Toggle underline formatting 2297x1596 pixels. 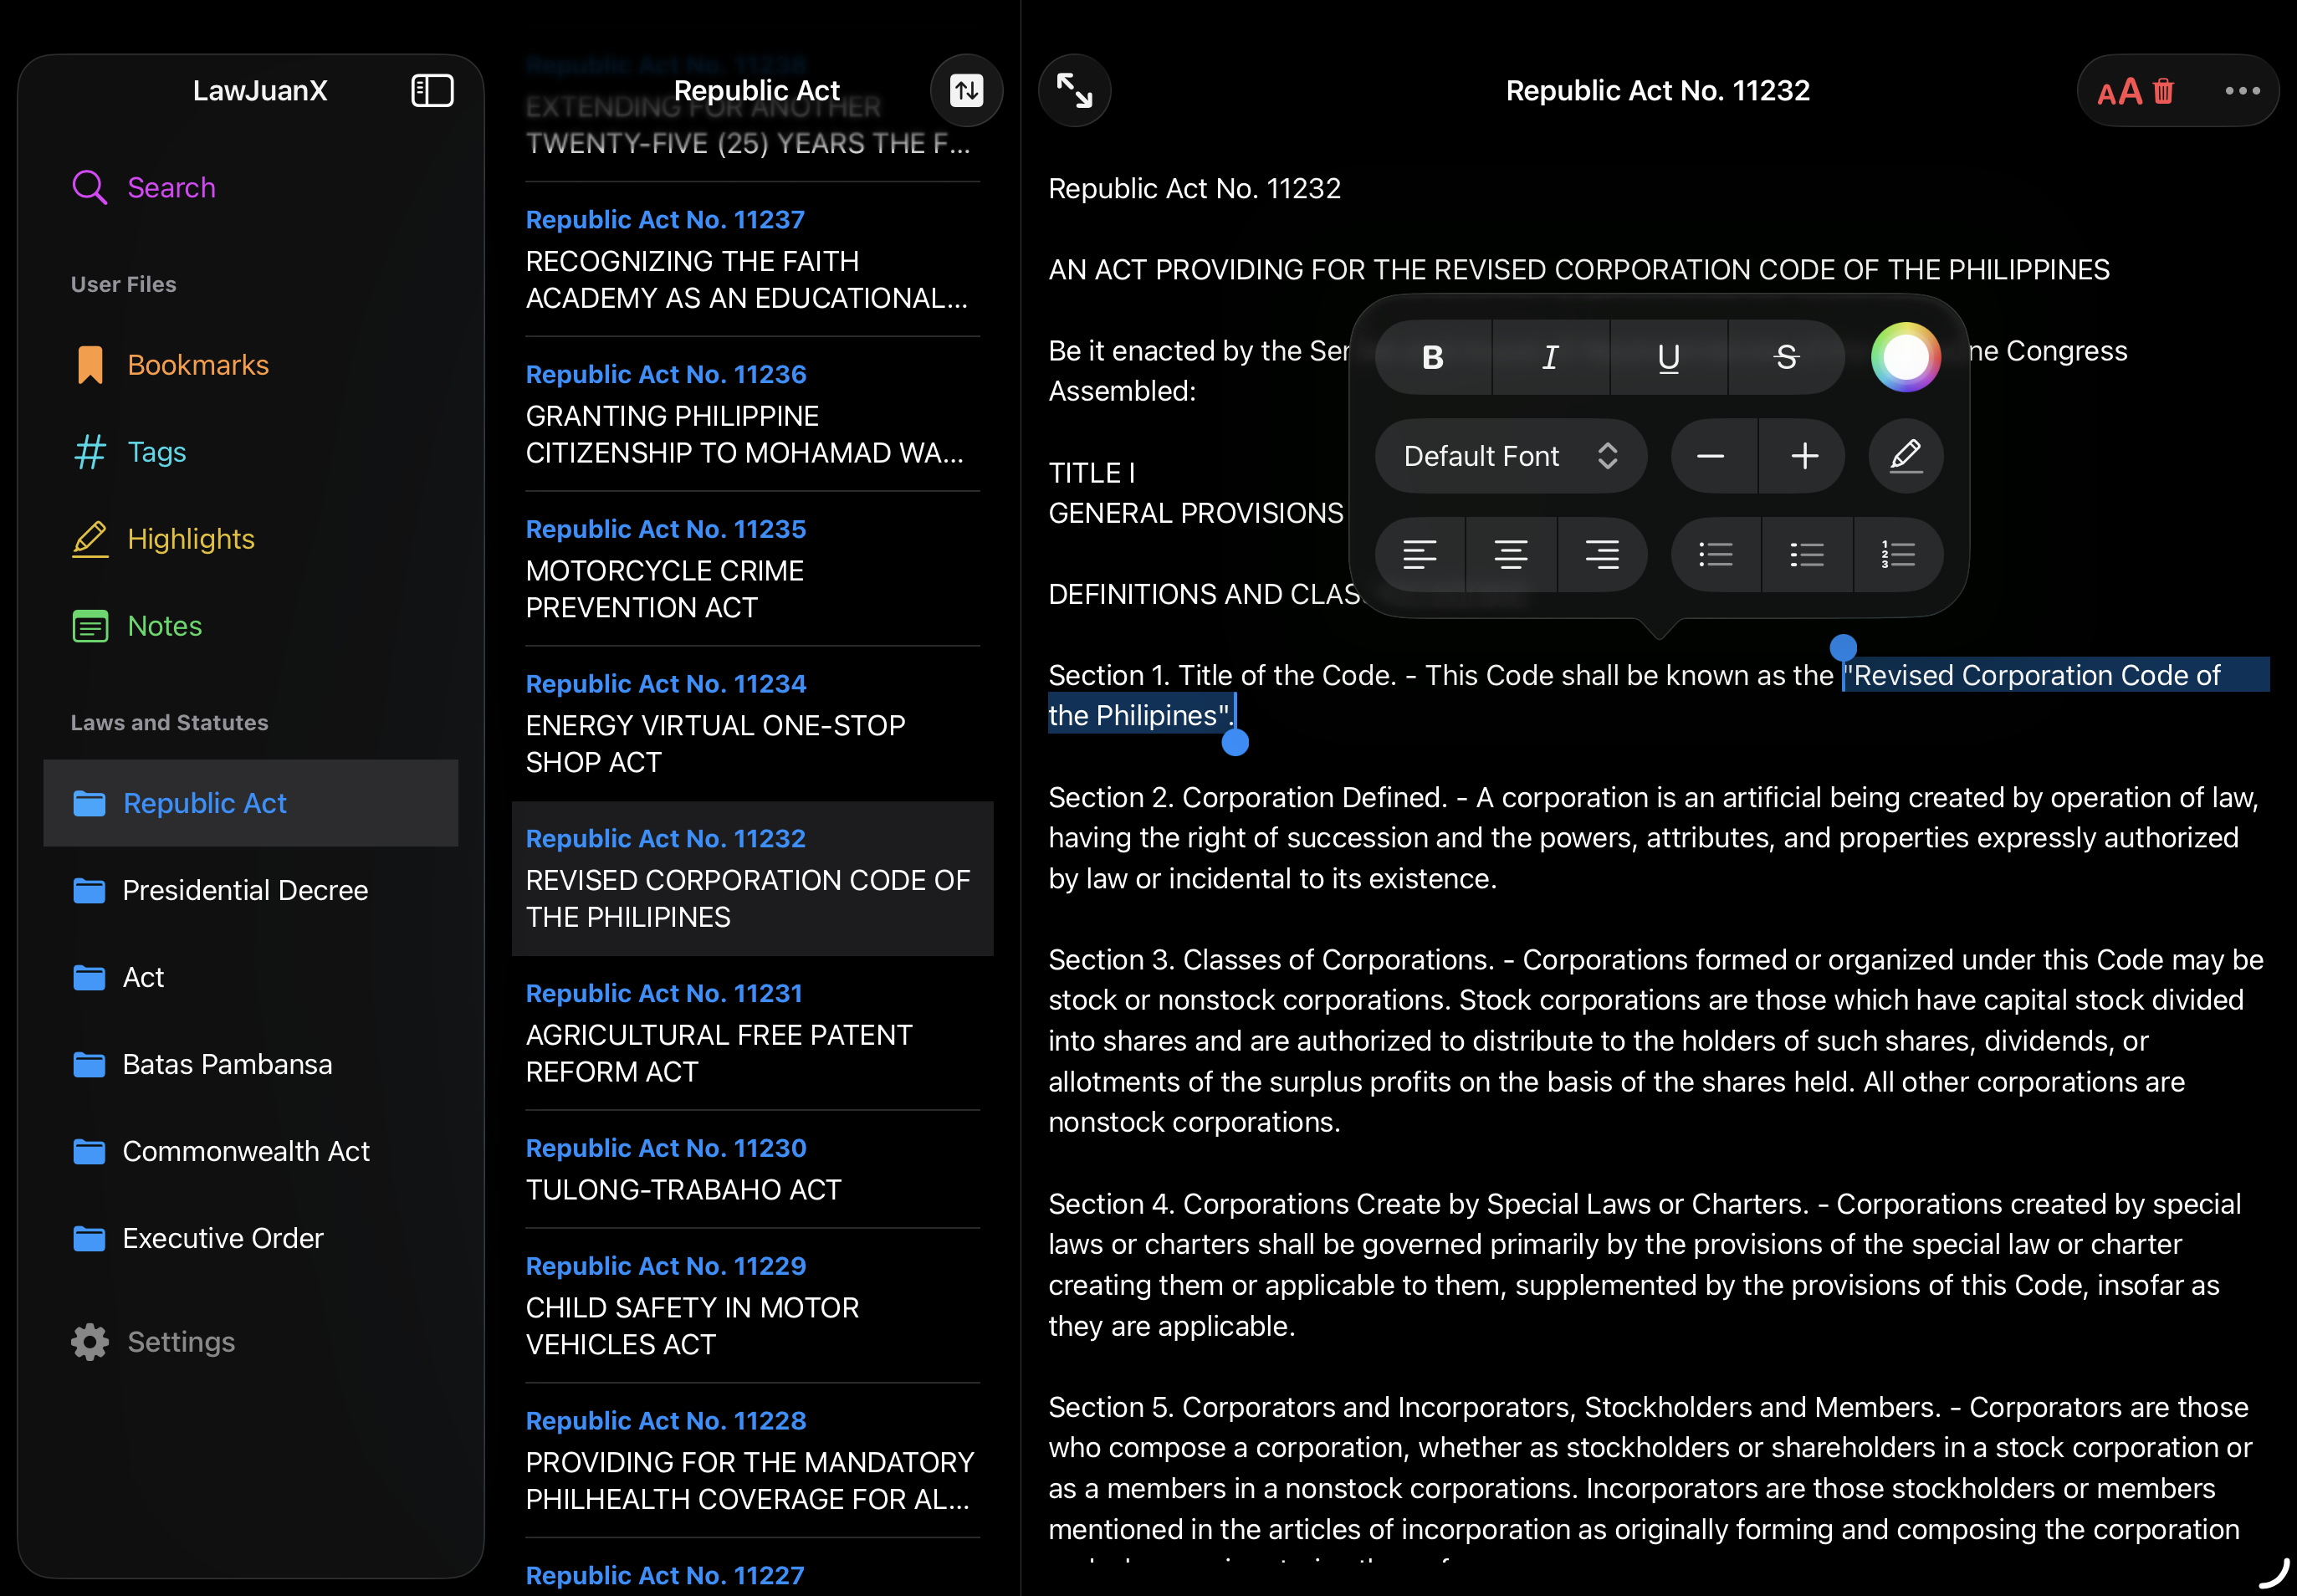(1669, 357)
